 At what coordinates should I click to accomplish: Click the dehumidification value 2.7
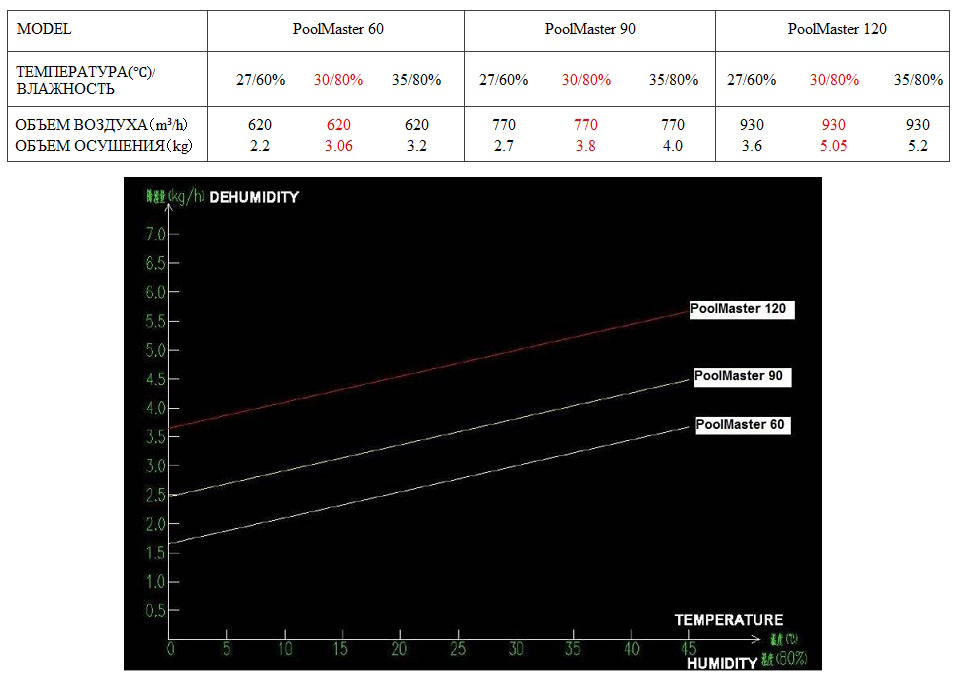(503, 145)
